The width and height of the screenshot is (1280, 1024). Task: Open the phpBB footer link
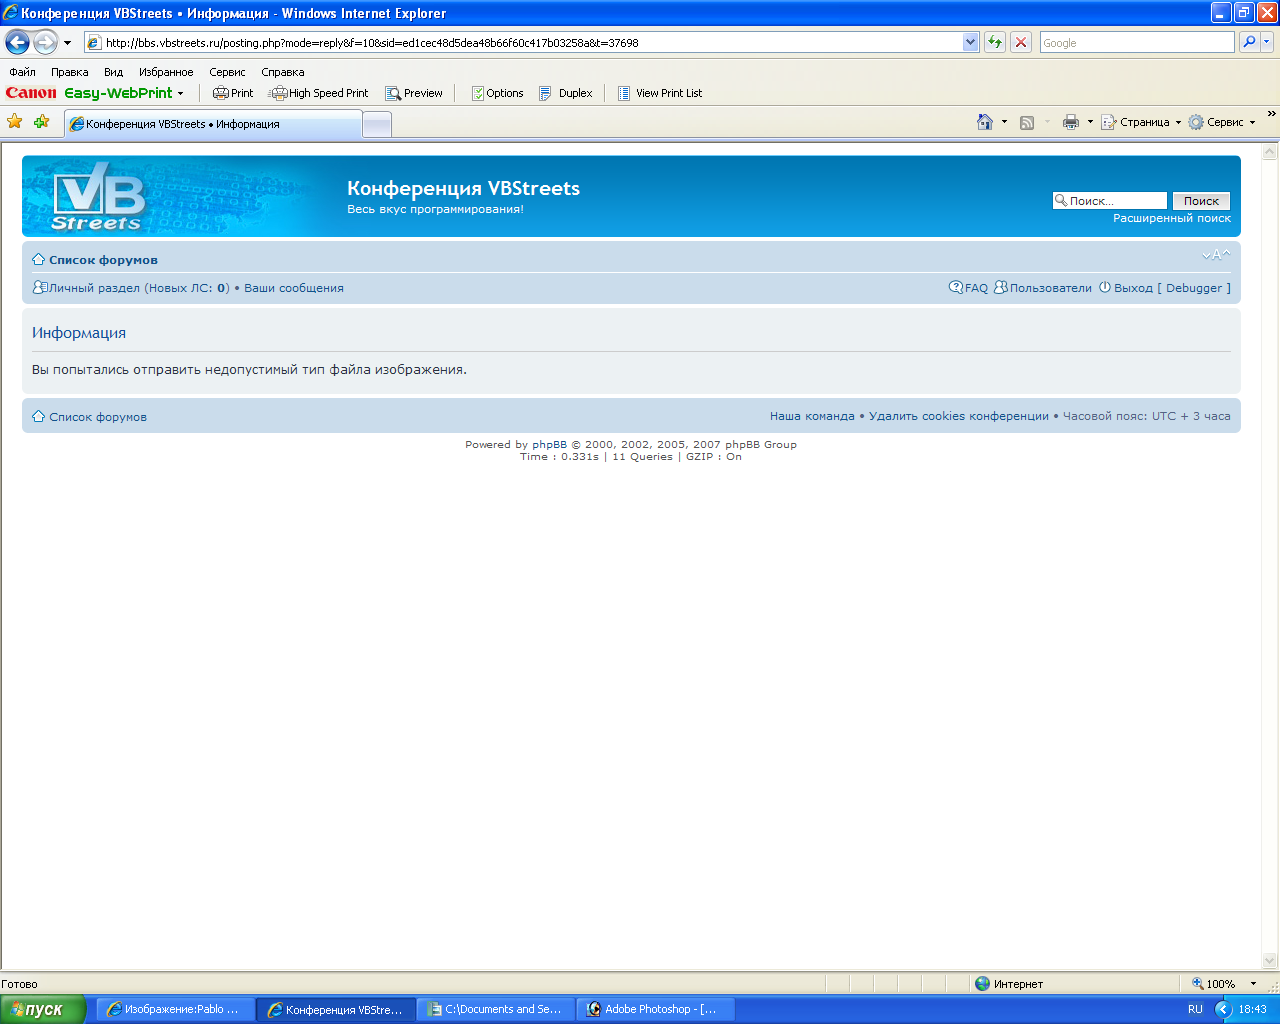549,445
